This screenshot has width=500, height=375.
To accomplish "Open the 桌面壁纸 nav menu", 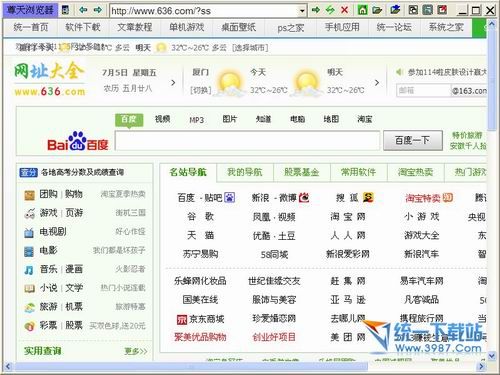I will pos(239,27).
